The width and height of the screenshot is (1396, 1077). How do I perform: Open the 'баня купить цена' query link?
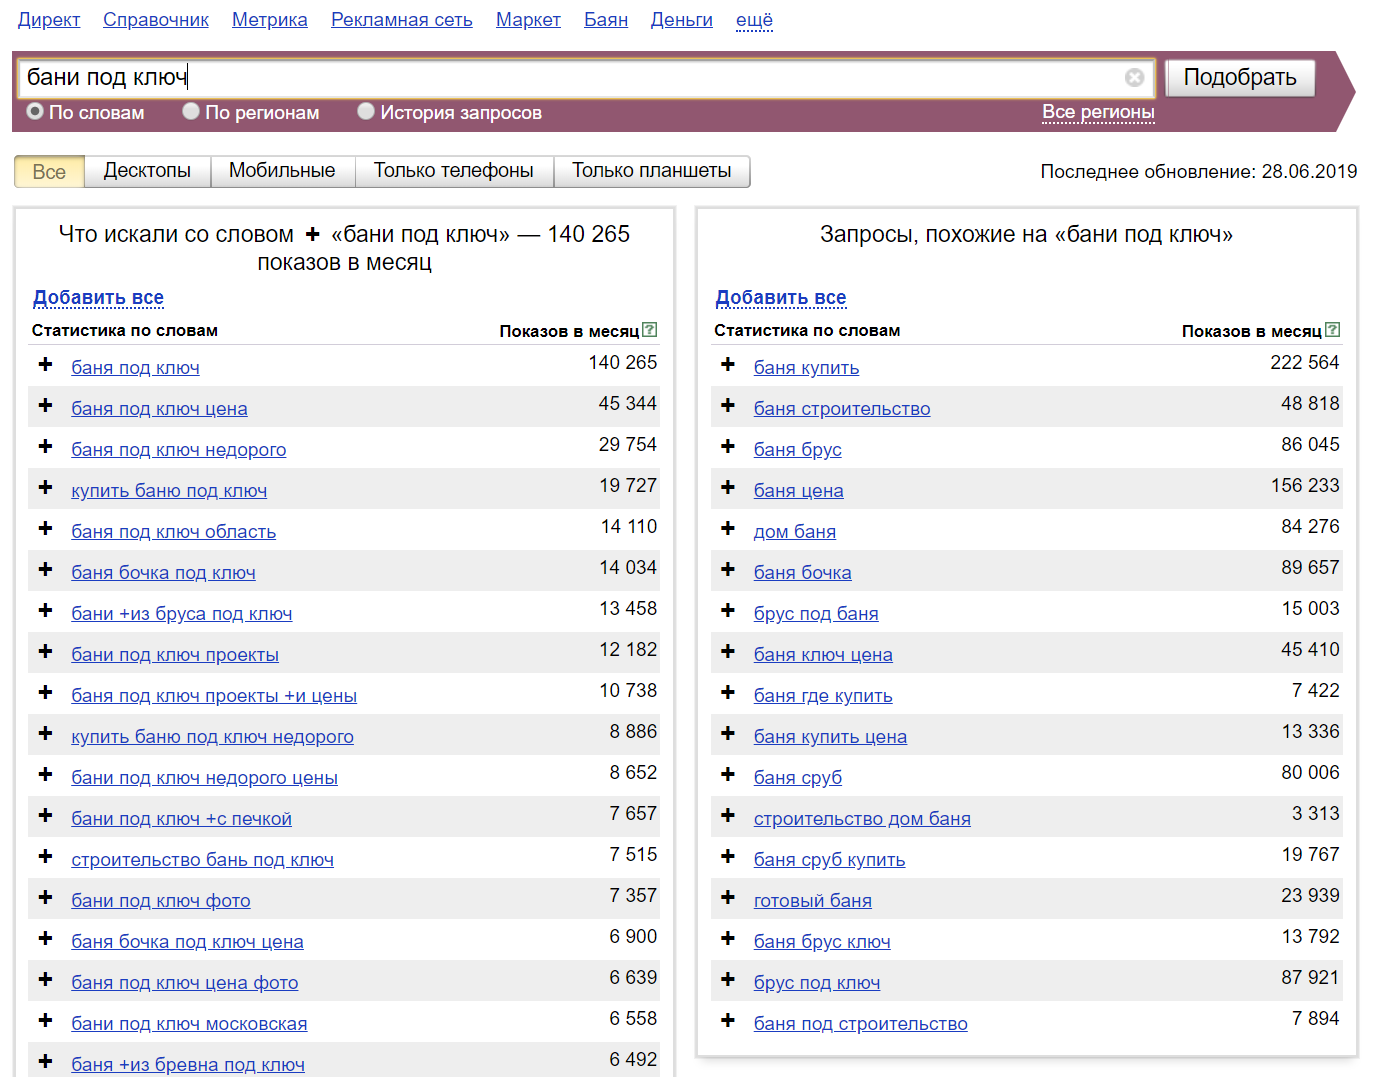830,736
